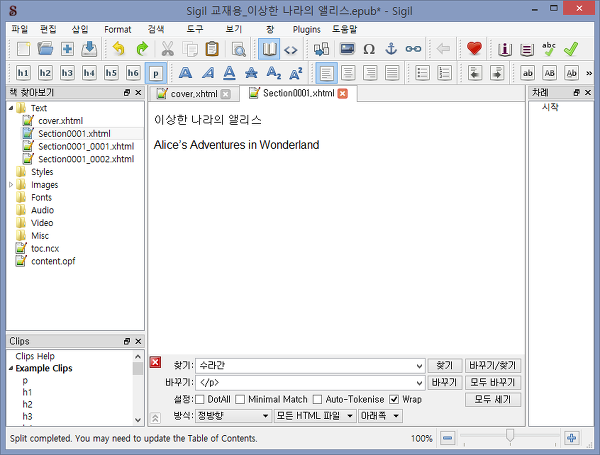Validate EPUB with green checkmark
Image resolution: width=600 pixels, height=455 pixels.
tap(571, 49)
